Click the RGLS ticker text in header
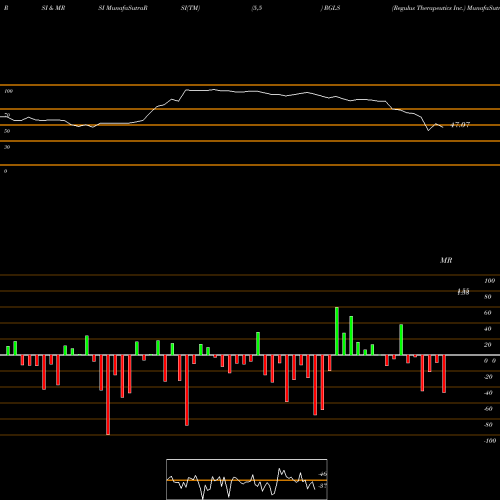The height and width of the screenshot is (500, 500). [332, 8]
